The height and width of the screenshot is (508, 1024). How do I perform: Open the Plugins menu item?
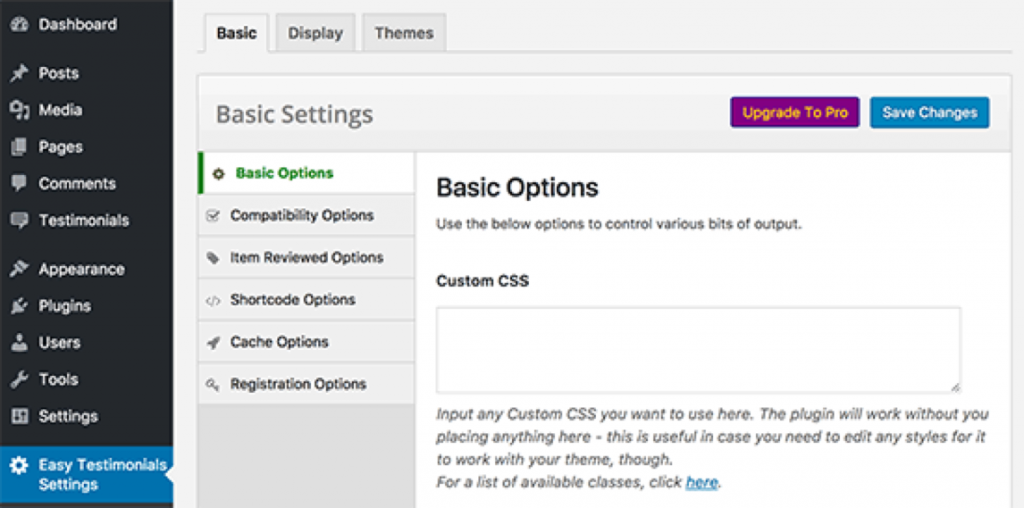[86, 306]
